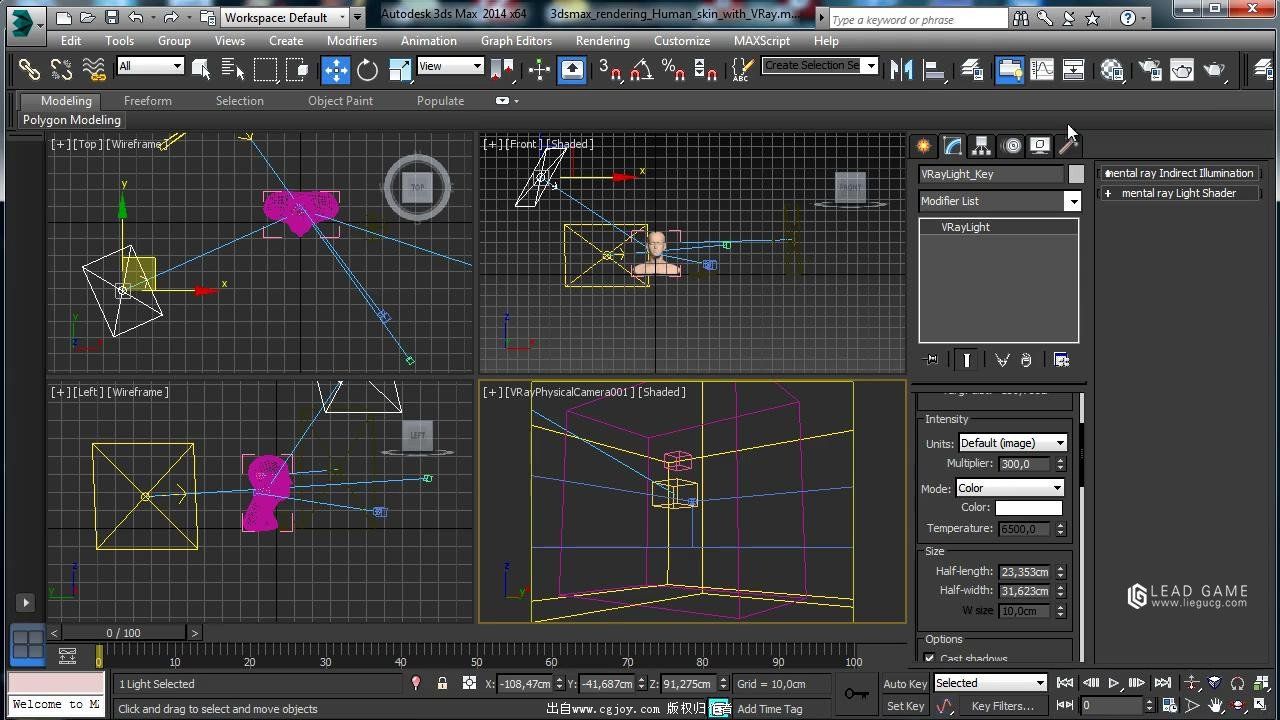The width and height of the screenshot is (1280, 720).
Task: Toggle Window/Crossing selection mode
Action: [x=297, y=69]
